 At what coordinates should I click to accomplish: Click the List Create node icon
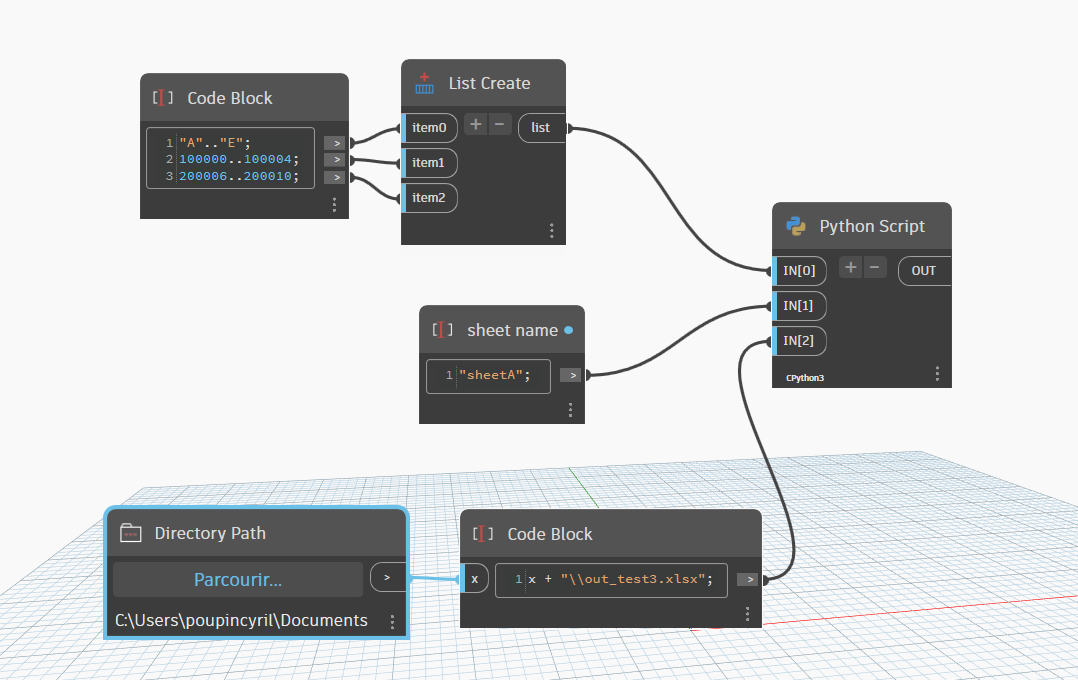click(x=425, y=83)
